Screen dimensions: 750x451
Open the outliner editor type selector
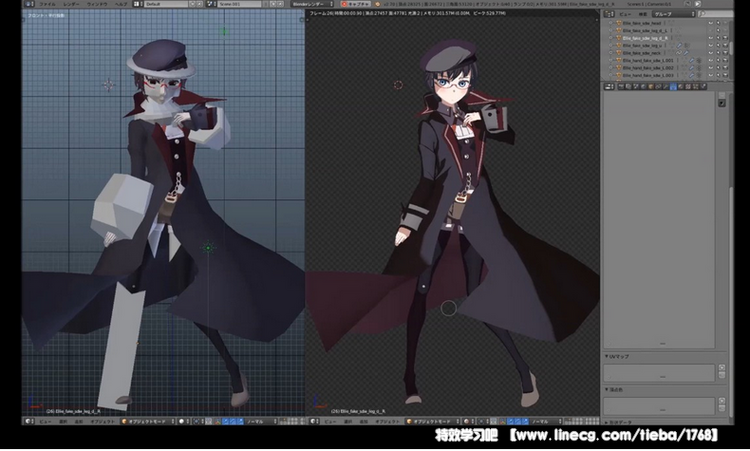[609, 14]
